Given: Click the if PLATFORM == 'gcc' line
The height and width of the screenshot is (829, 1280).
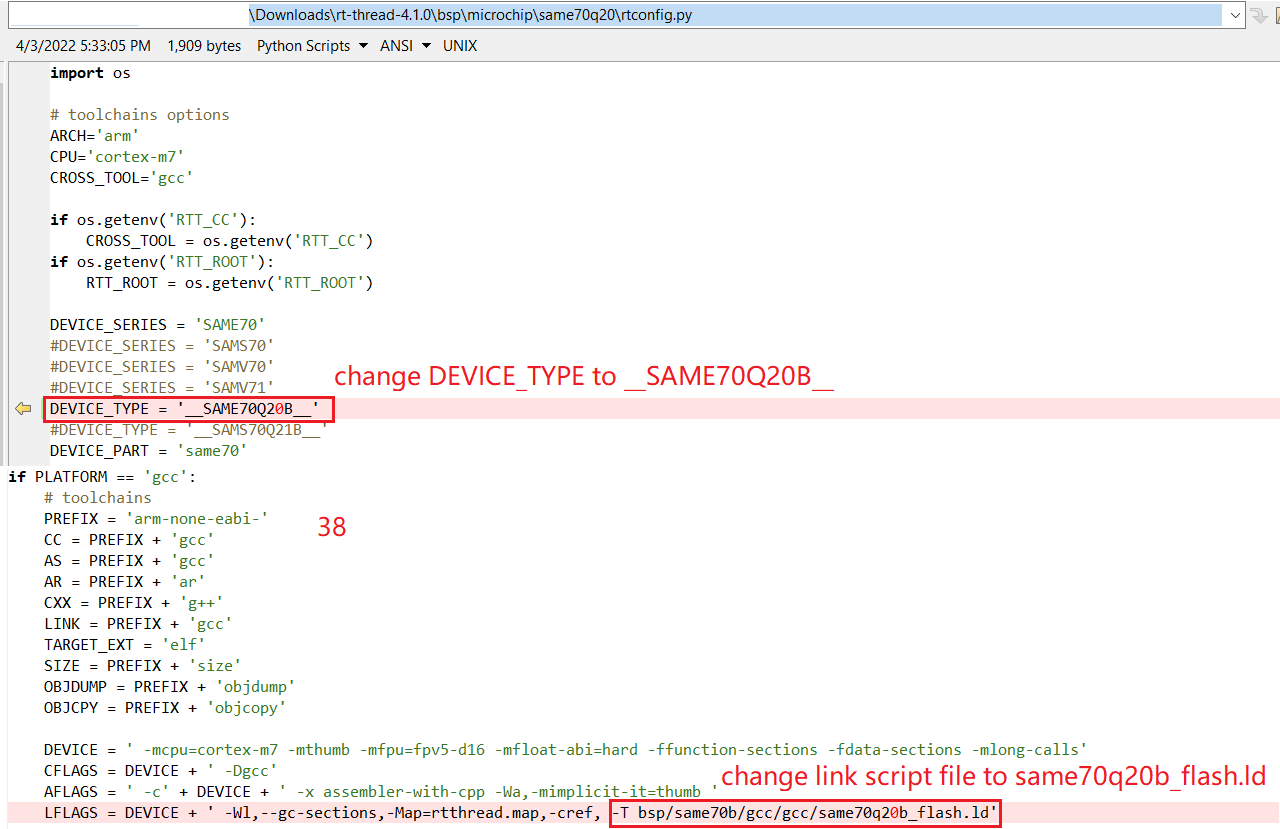Looking at the screenshot, I should click(x=102, y=476).
